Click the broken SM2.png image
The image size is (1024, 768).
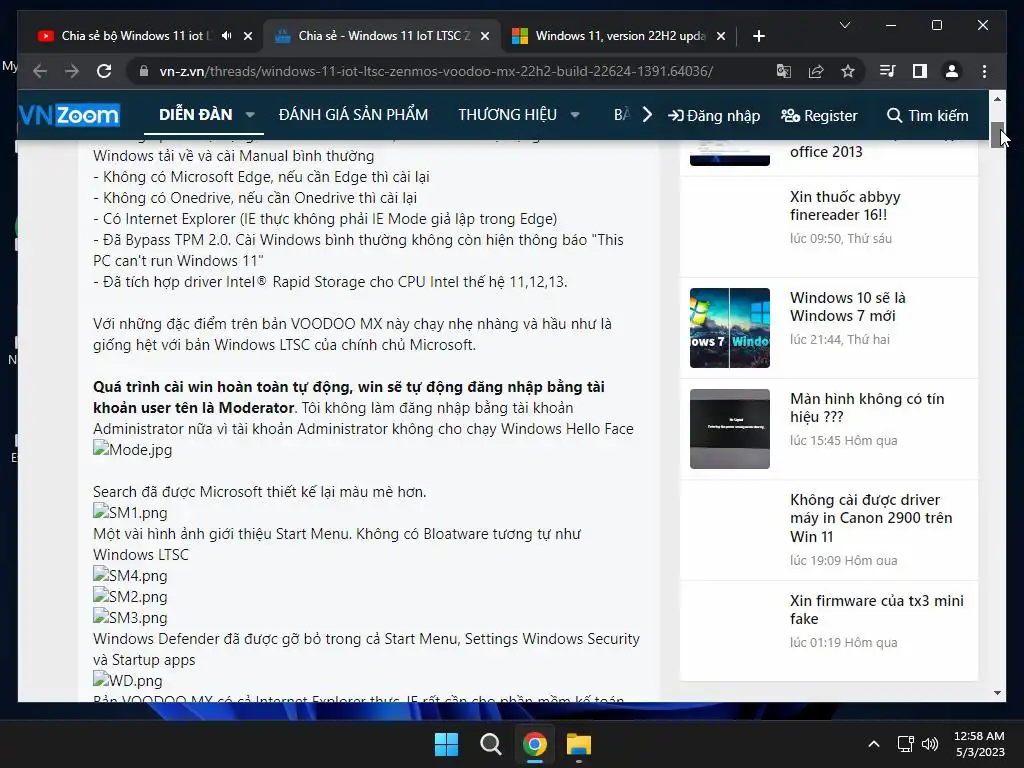(x=130, y=596)
